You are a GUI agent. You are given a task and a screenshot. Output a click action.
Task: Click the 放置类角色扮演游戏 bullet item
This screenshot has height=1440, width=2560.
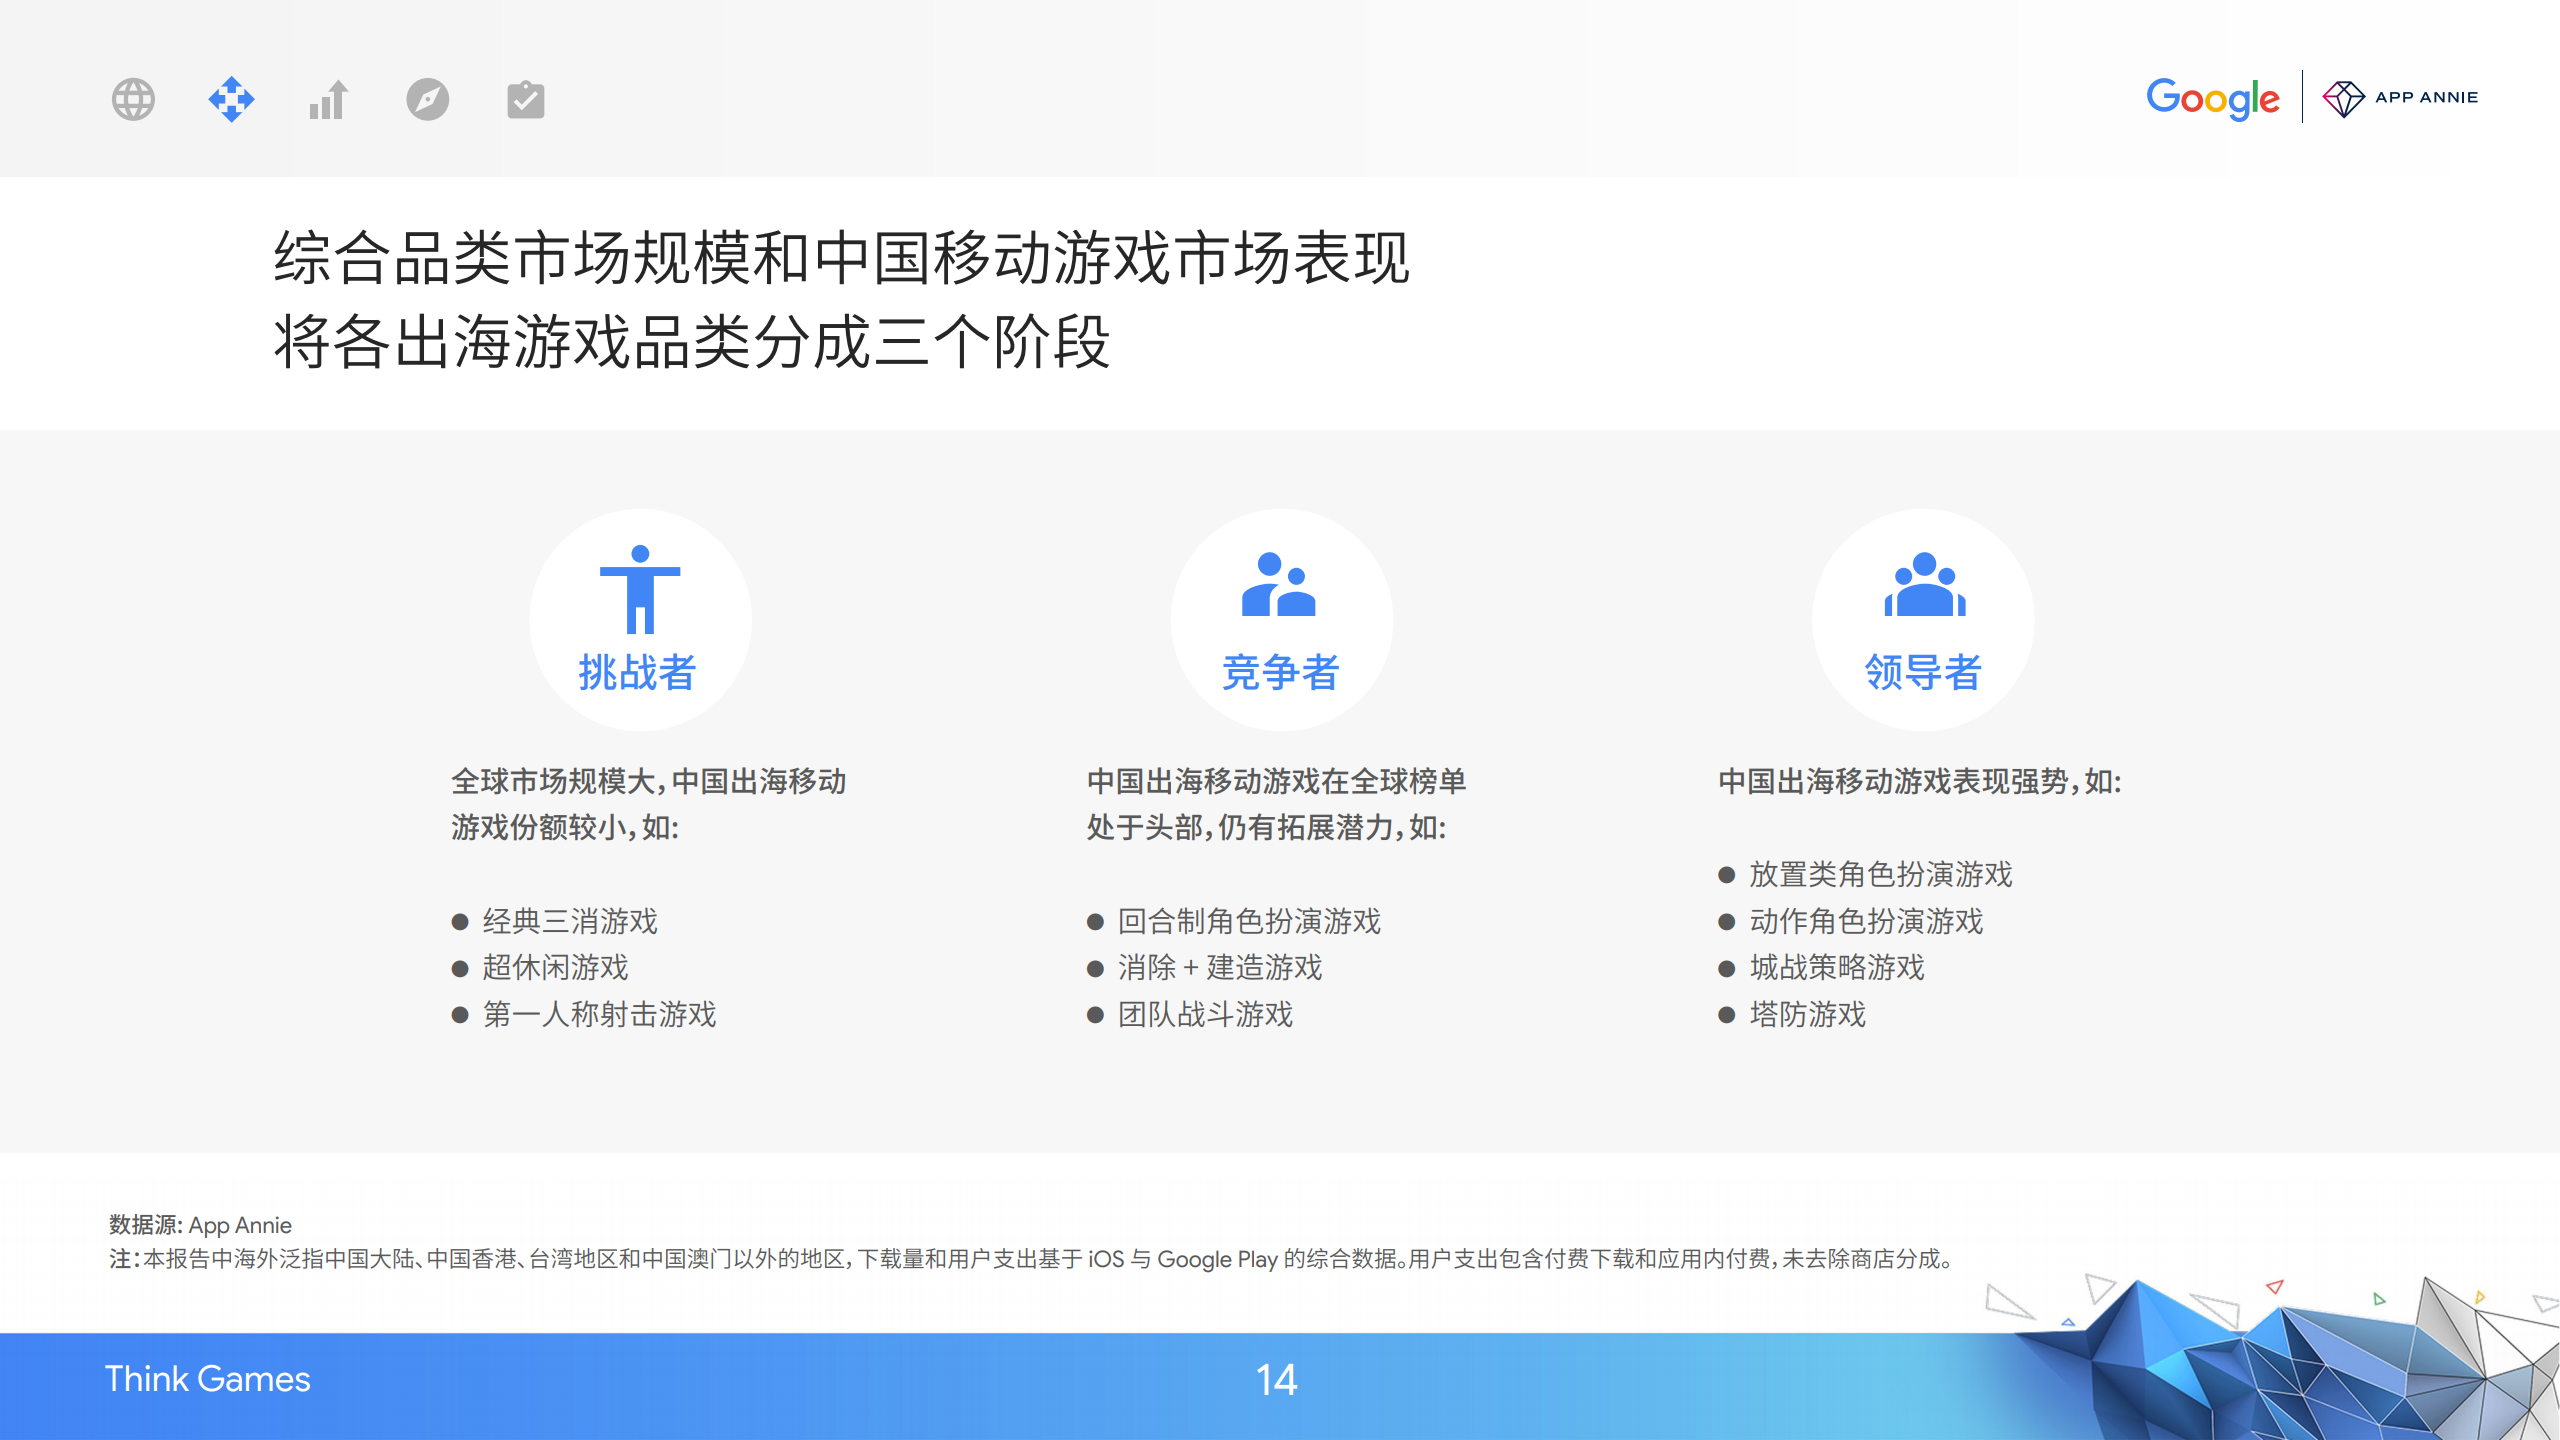pos(1880,874)
